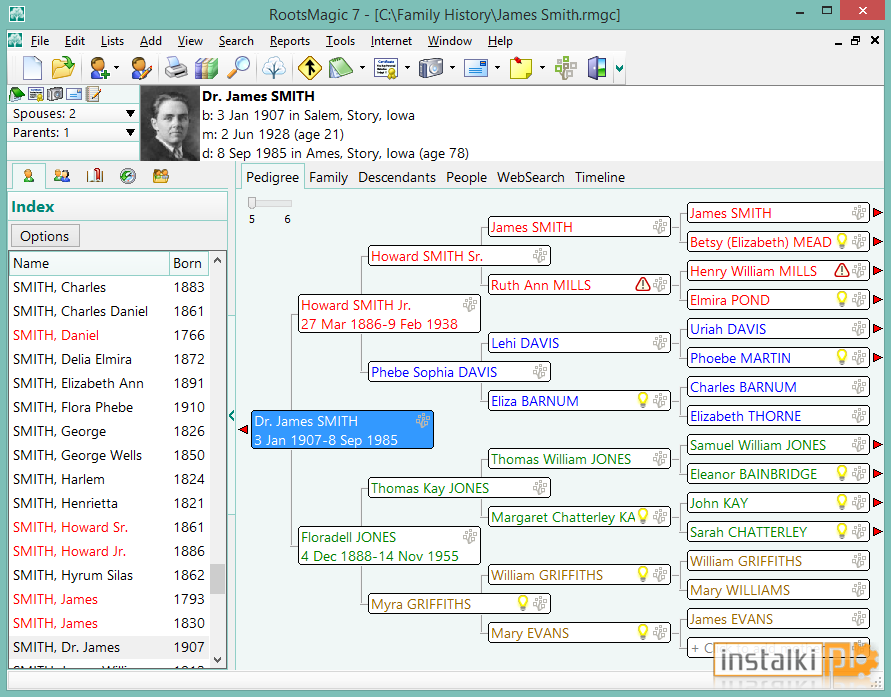Click the Edit person toolbar icon
The width and height of the screenshot is (891, 697).
tap(140, 68)
